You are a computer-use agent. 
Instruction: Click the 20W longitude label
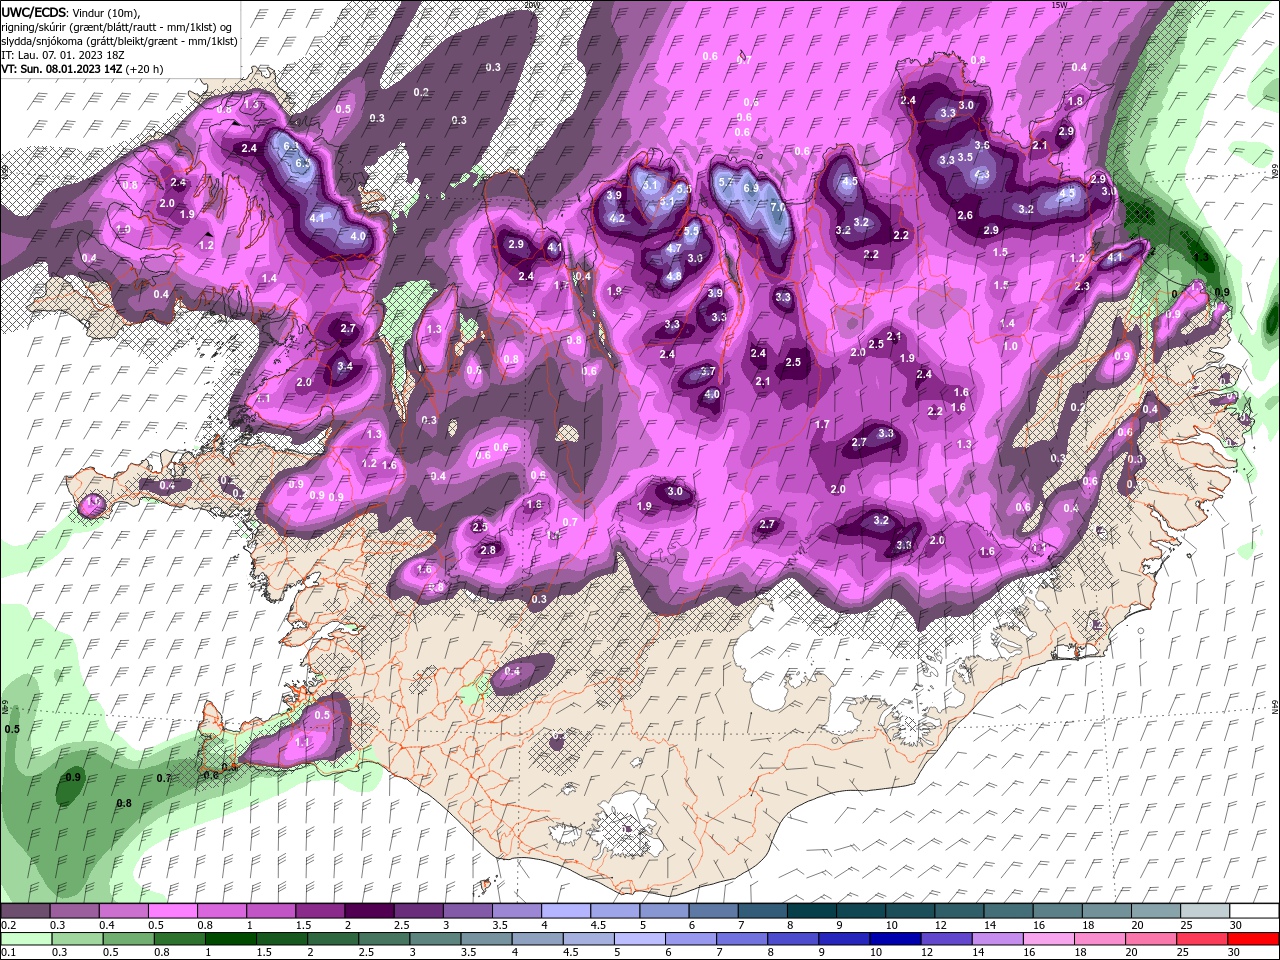[x=530, y=4]
